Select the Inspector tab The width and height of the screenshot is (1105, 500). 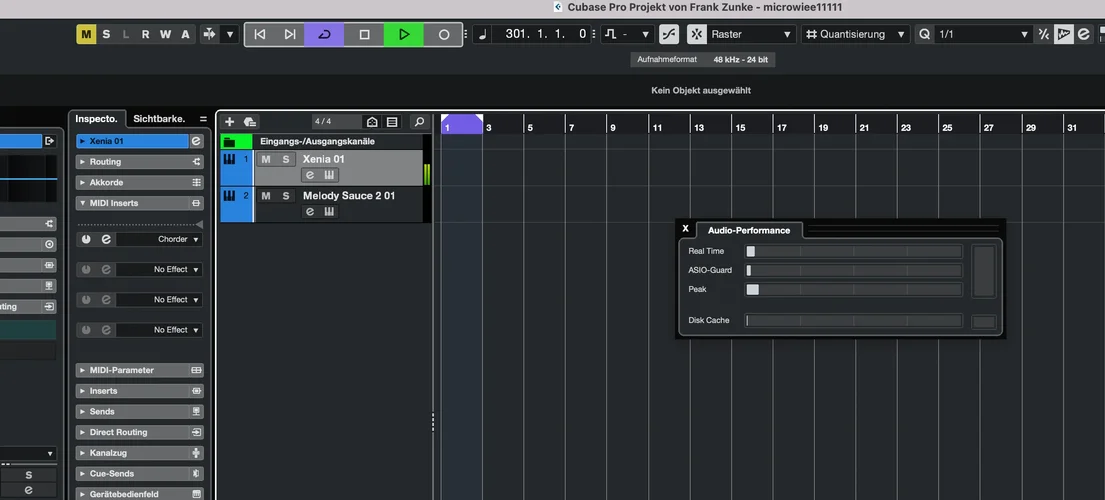click(x=96, y=118)
